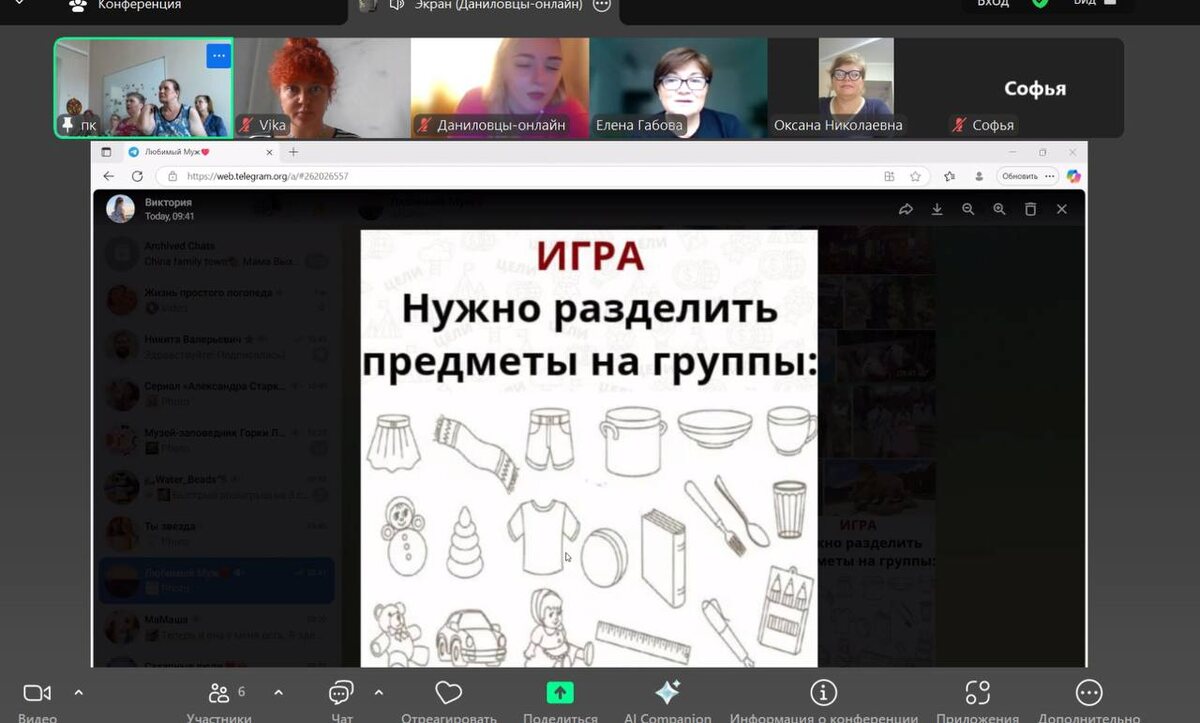Click the green Поделиться share screen button
1200x723 pixels.
click(560, 693)
